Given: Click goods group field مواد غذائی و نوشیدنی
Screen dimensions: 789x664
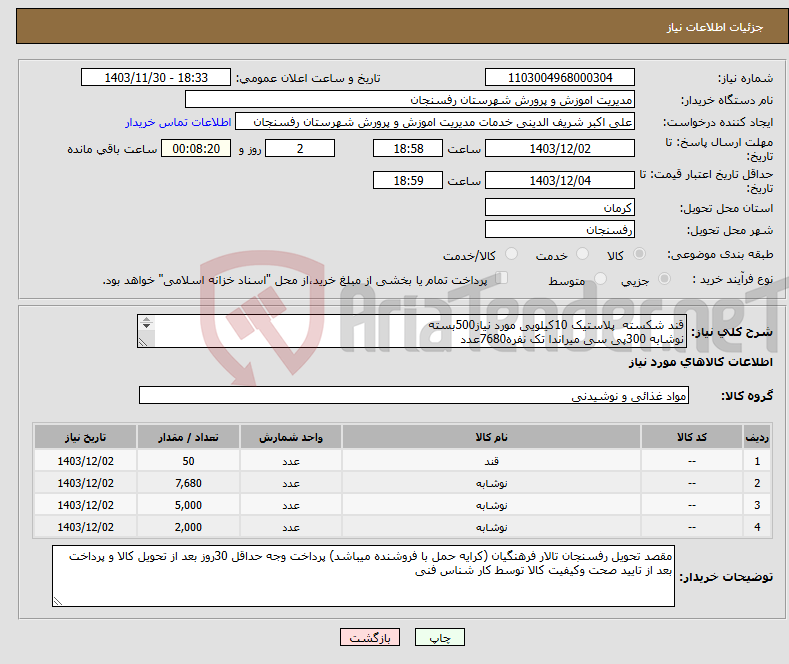Looking at the screenshot, I should (x=414, y=395).
